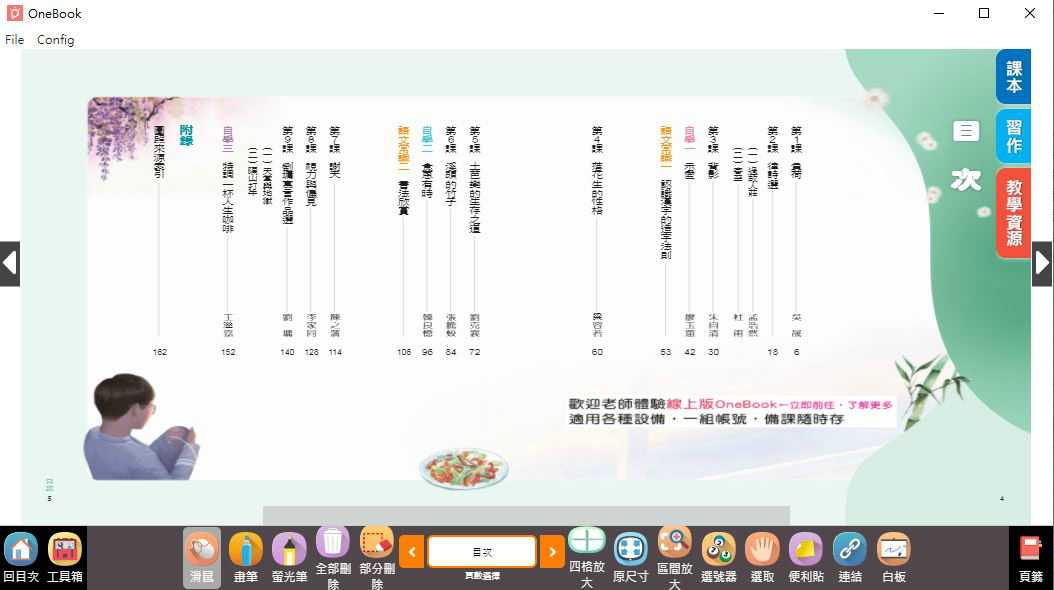The width and height of the screenshot is (1054, 590).
Task: Minimize the OneBook window
Action: pyautogui.click(x=939, y=13)
